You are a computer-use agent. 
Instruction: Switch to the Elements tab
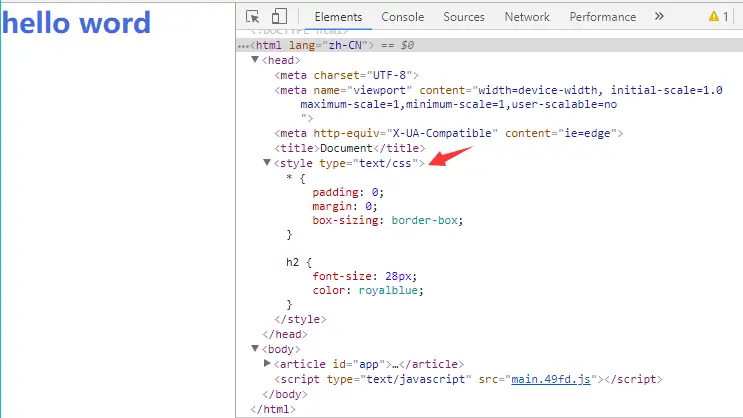(x=338, y=17)
